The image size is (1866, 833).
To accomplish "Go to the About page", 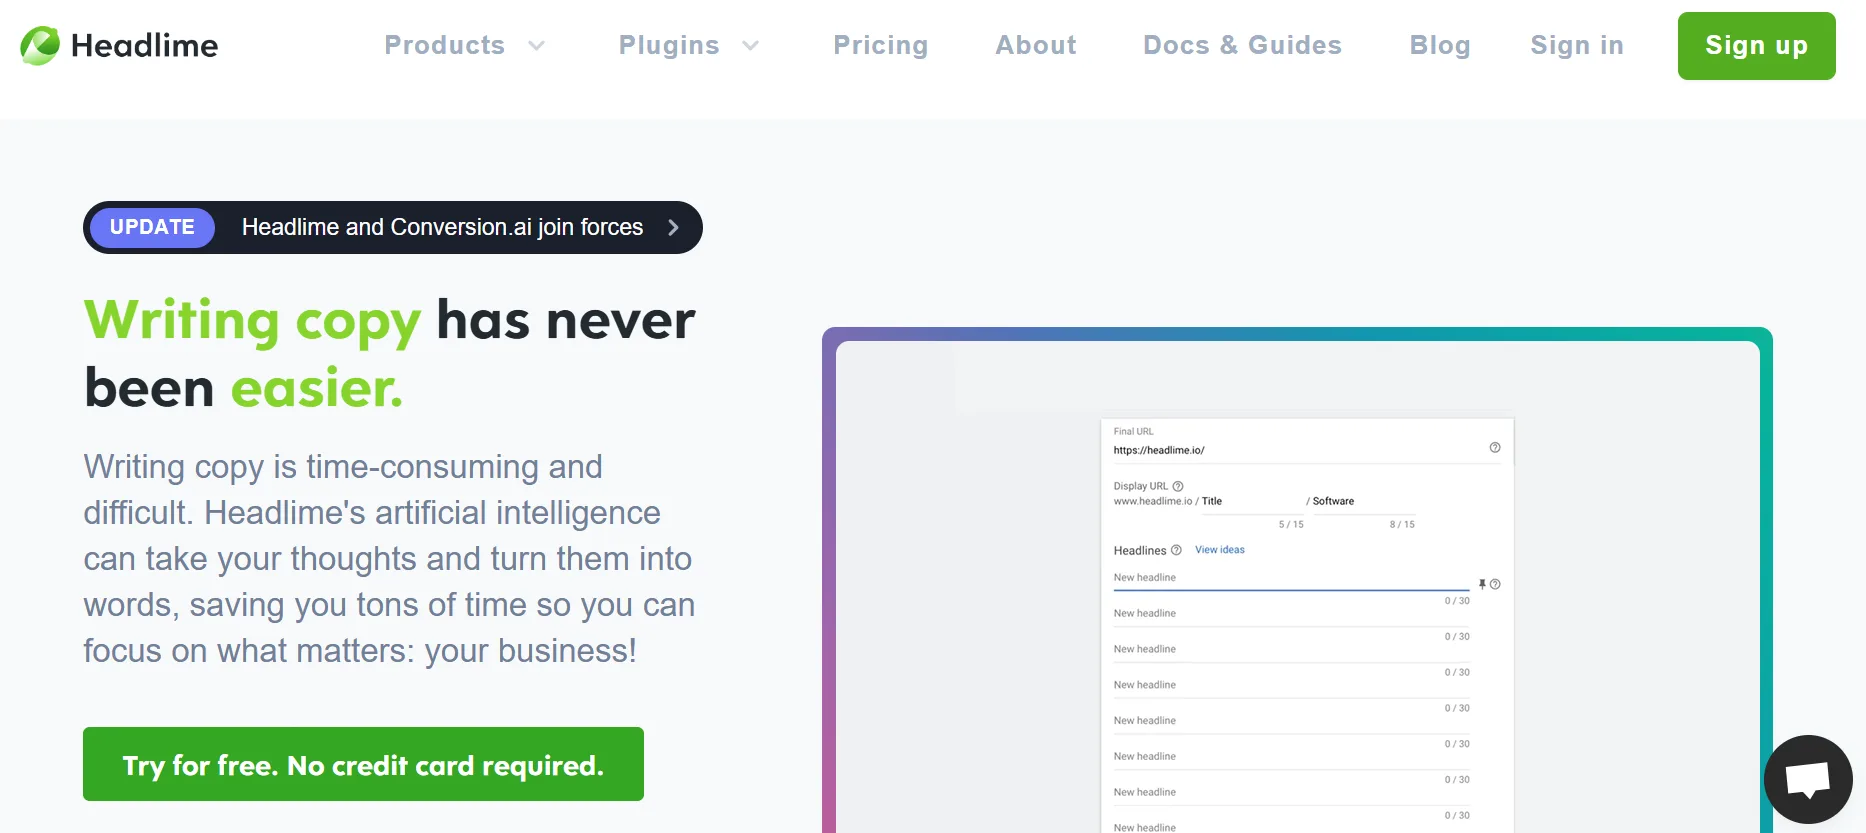I will [1035, 46].
